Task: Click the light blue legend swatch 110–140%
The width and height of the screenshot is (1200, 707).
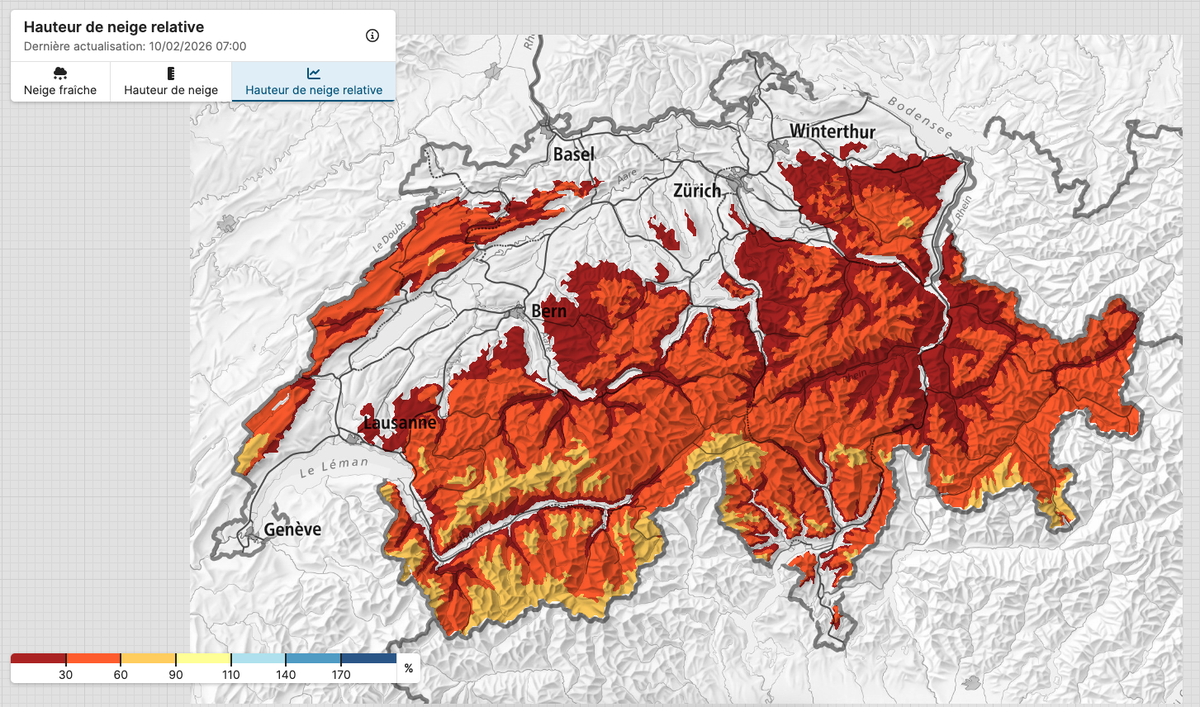Action: (x=258, y=659)
